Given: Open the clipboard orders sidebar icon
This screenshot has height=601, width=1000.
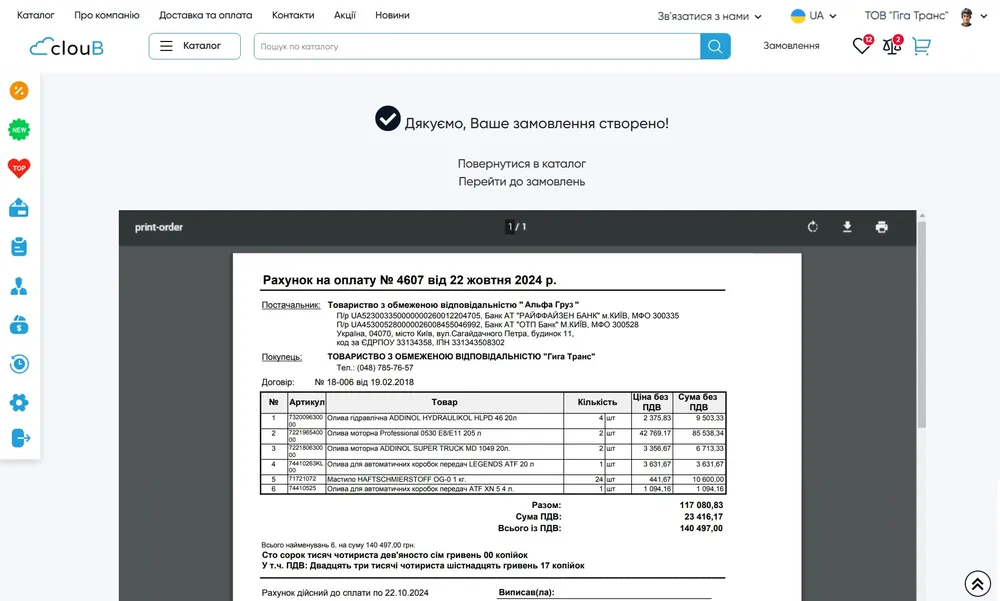Looking at the screenshot, I should click(19, 247).
